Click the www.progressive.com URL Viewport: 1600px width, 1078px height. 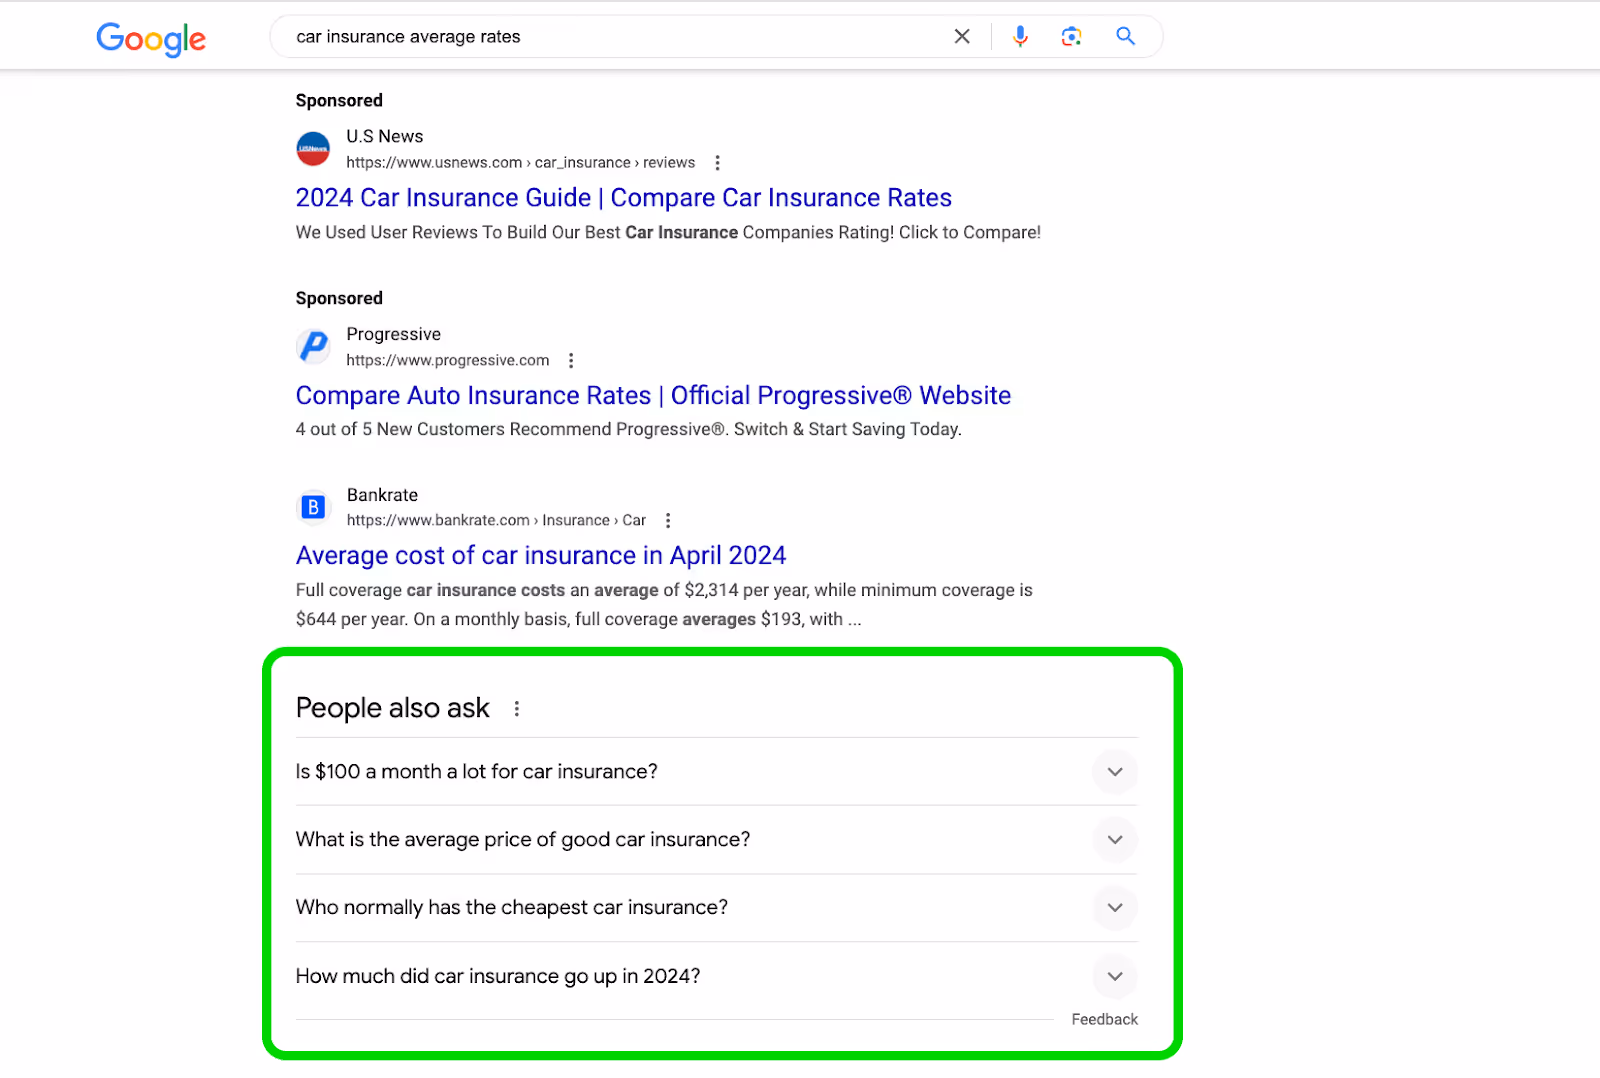tap(448, 361)
